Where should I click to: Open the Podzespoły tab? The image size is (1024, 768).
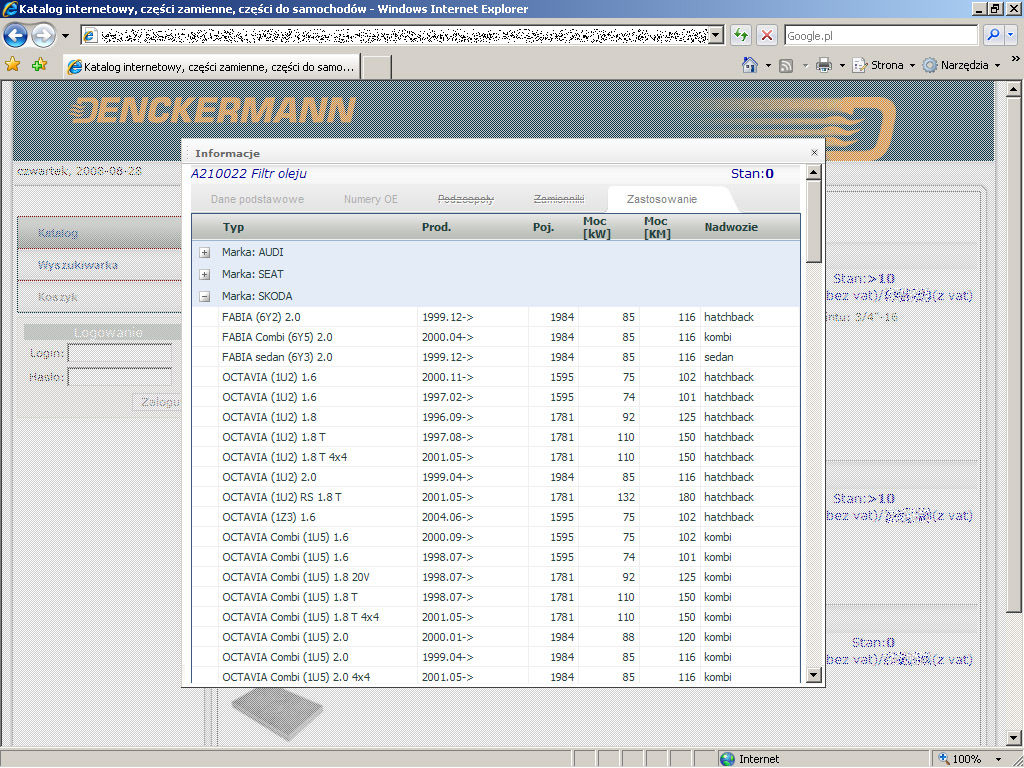tap(466, 199)
